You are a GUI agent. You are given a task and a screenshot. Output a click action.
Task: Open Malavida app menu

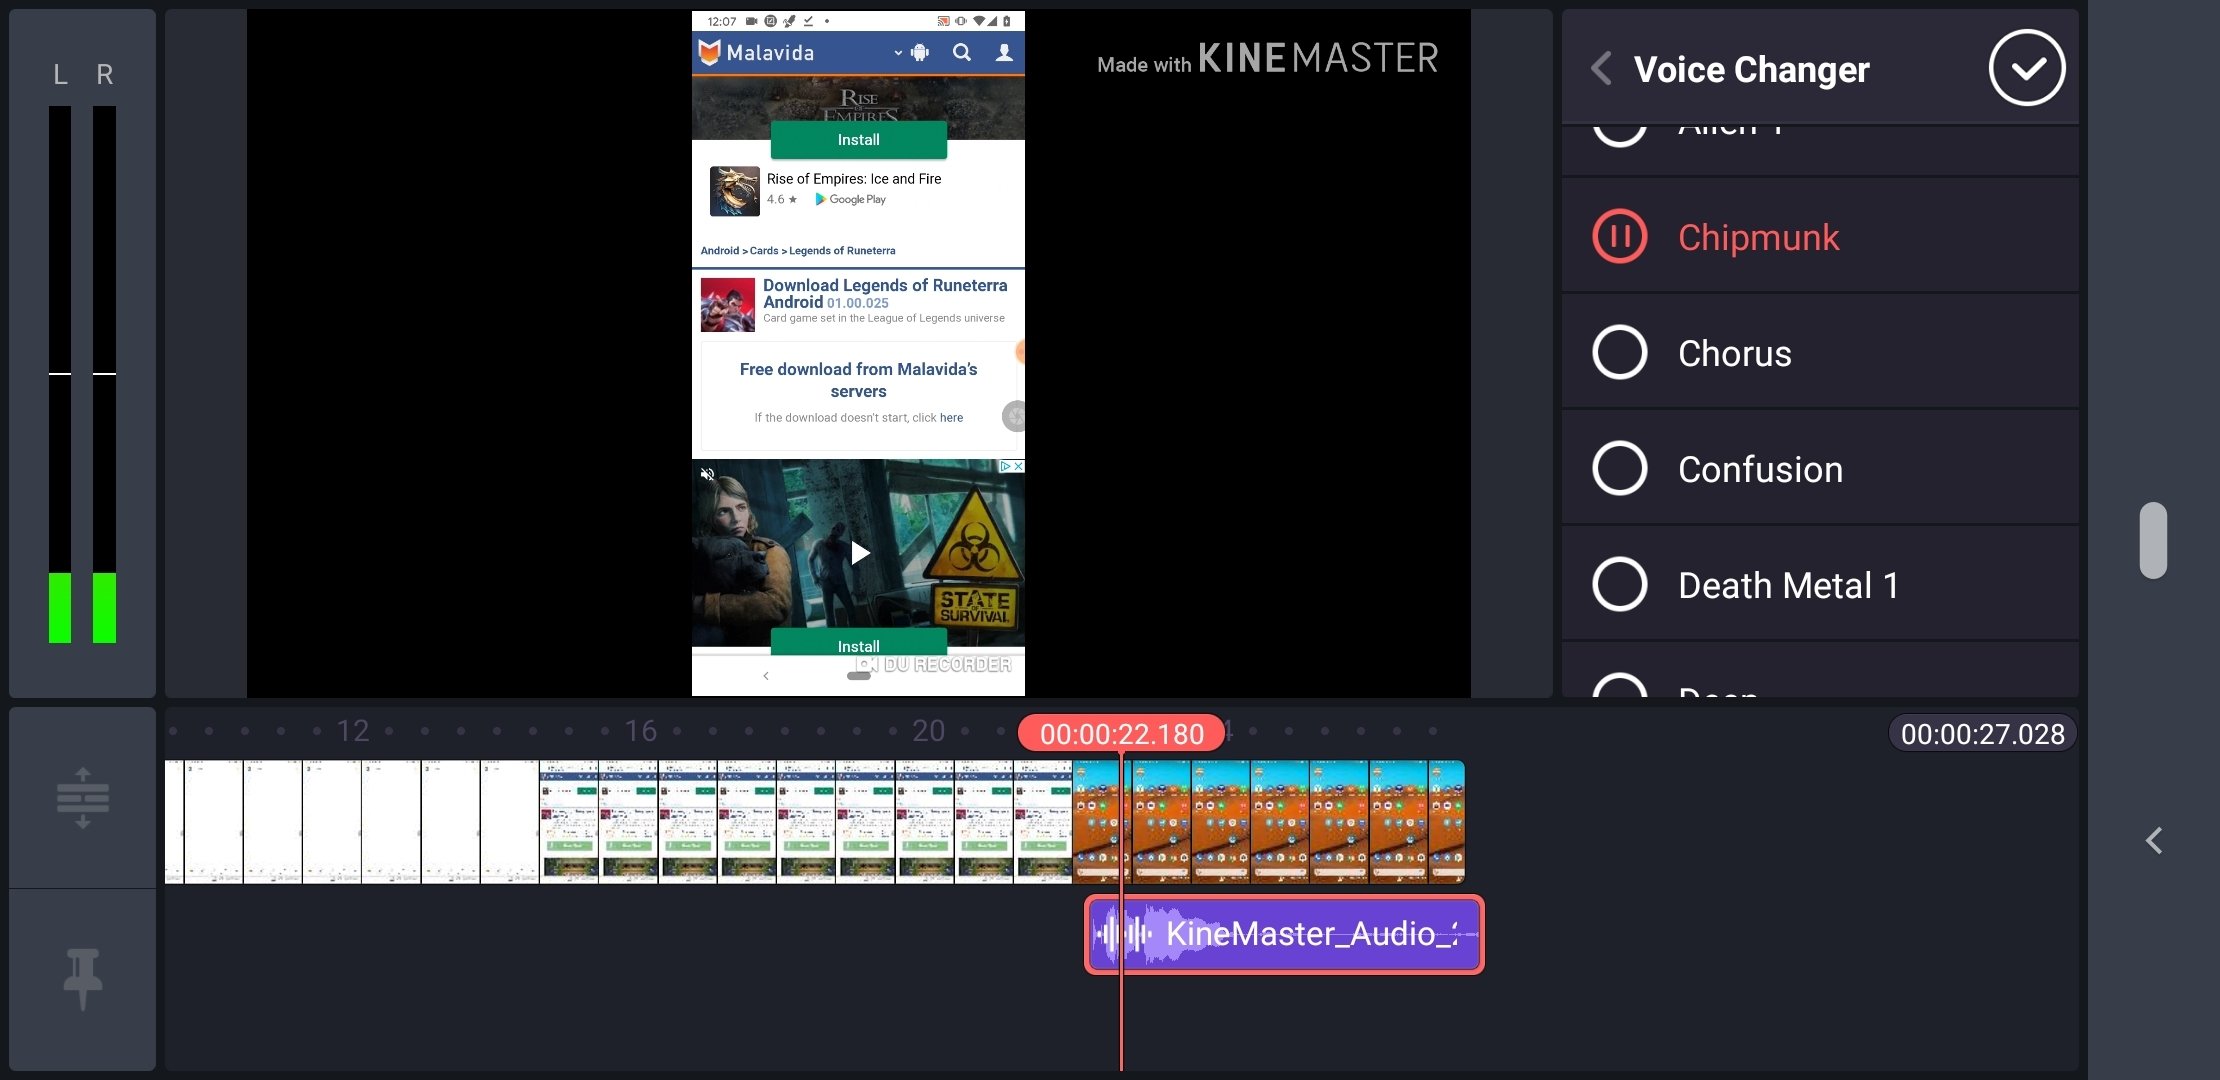pyautogui.click(x=900, y=52)
